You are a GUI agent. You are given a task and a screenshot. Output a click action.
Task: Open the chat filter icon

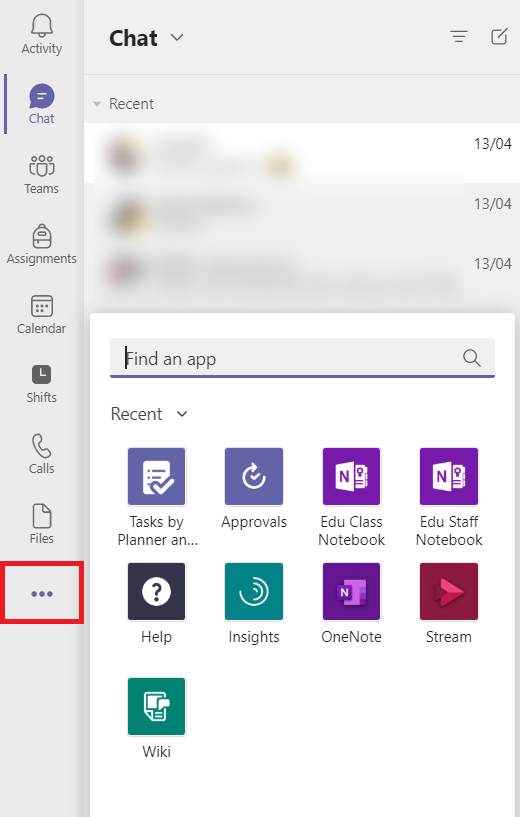tap(459, 36)
